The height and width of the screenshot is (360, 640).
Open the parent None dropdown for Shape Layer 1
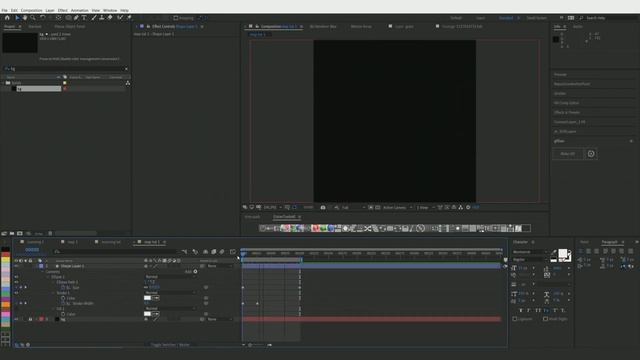point(220,266)
